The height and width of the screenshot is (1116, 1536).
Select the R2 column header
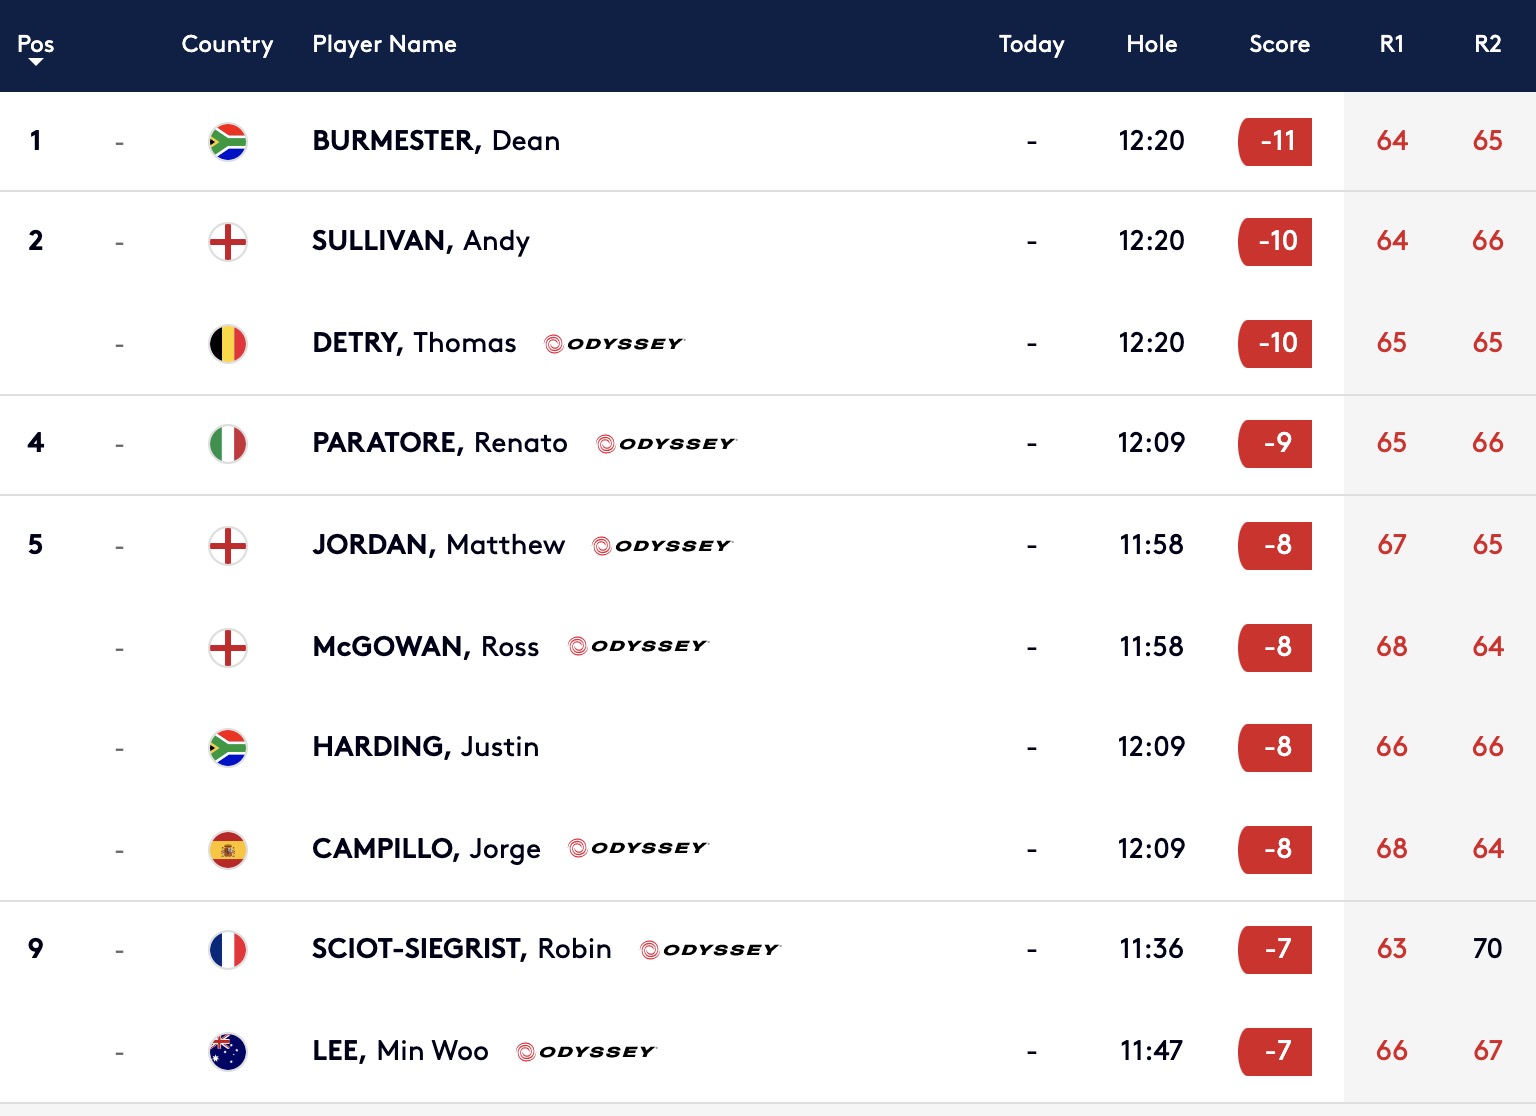click(x=1488, y=44)
